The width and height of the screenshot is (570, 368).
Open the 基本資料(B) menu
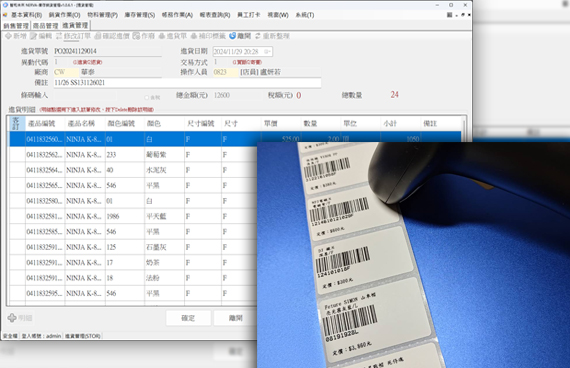(26, 15)
